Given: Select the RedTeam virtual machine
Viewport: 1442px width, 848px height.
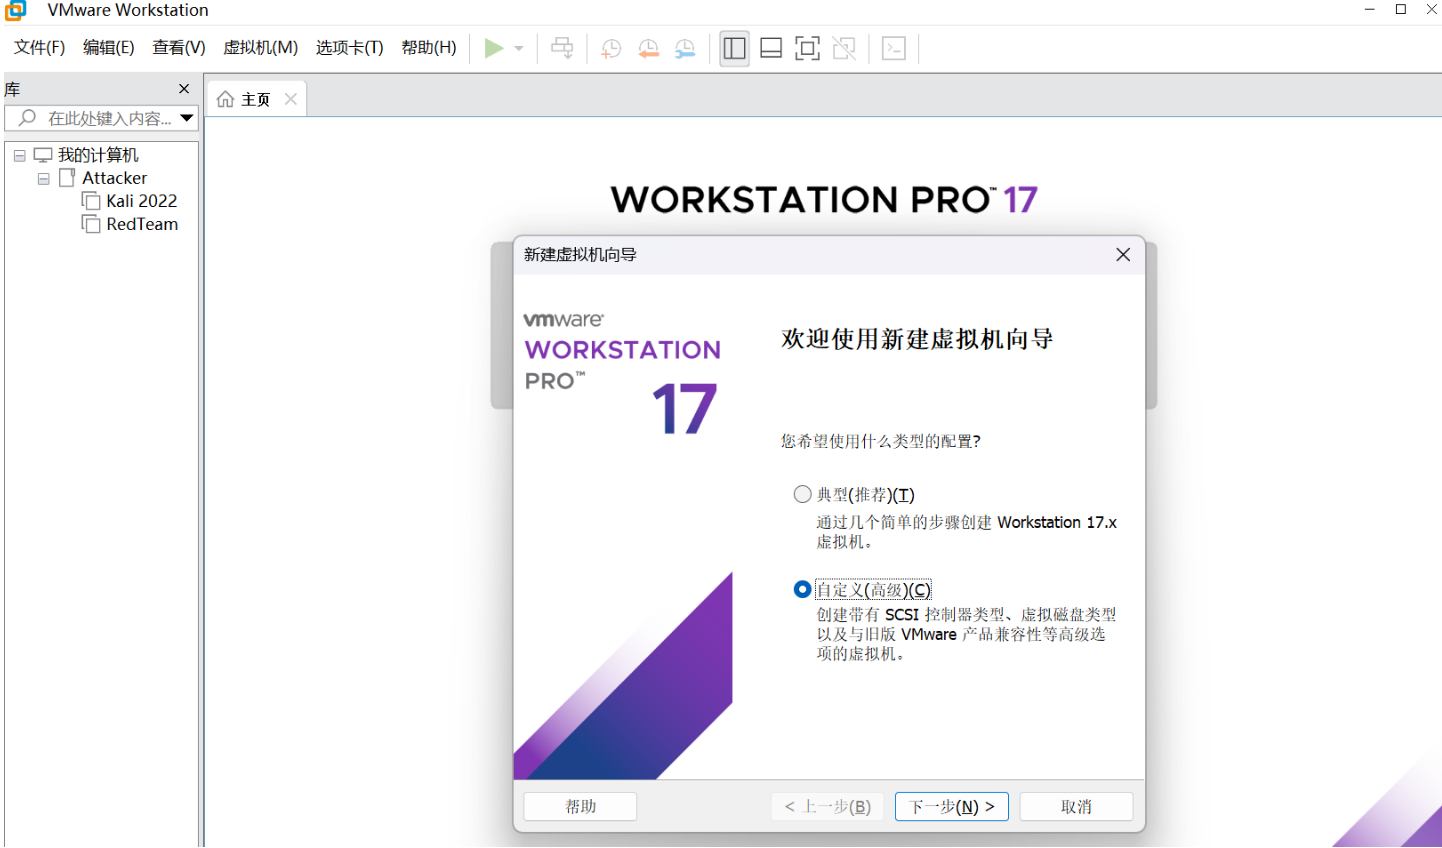Looking at the screenshot, I should pos(142,224).
